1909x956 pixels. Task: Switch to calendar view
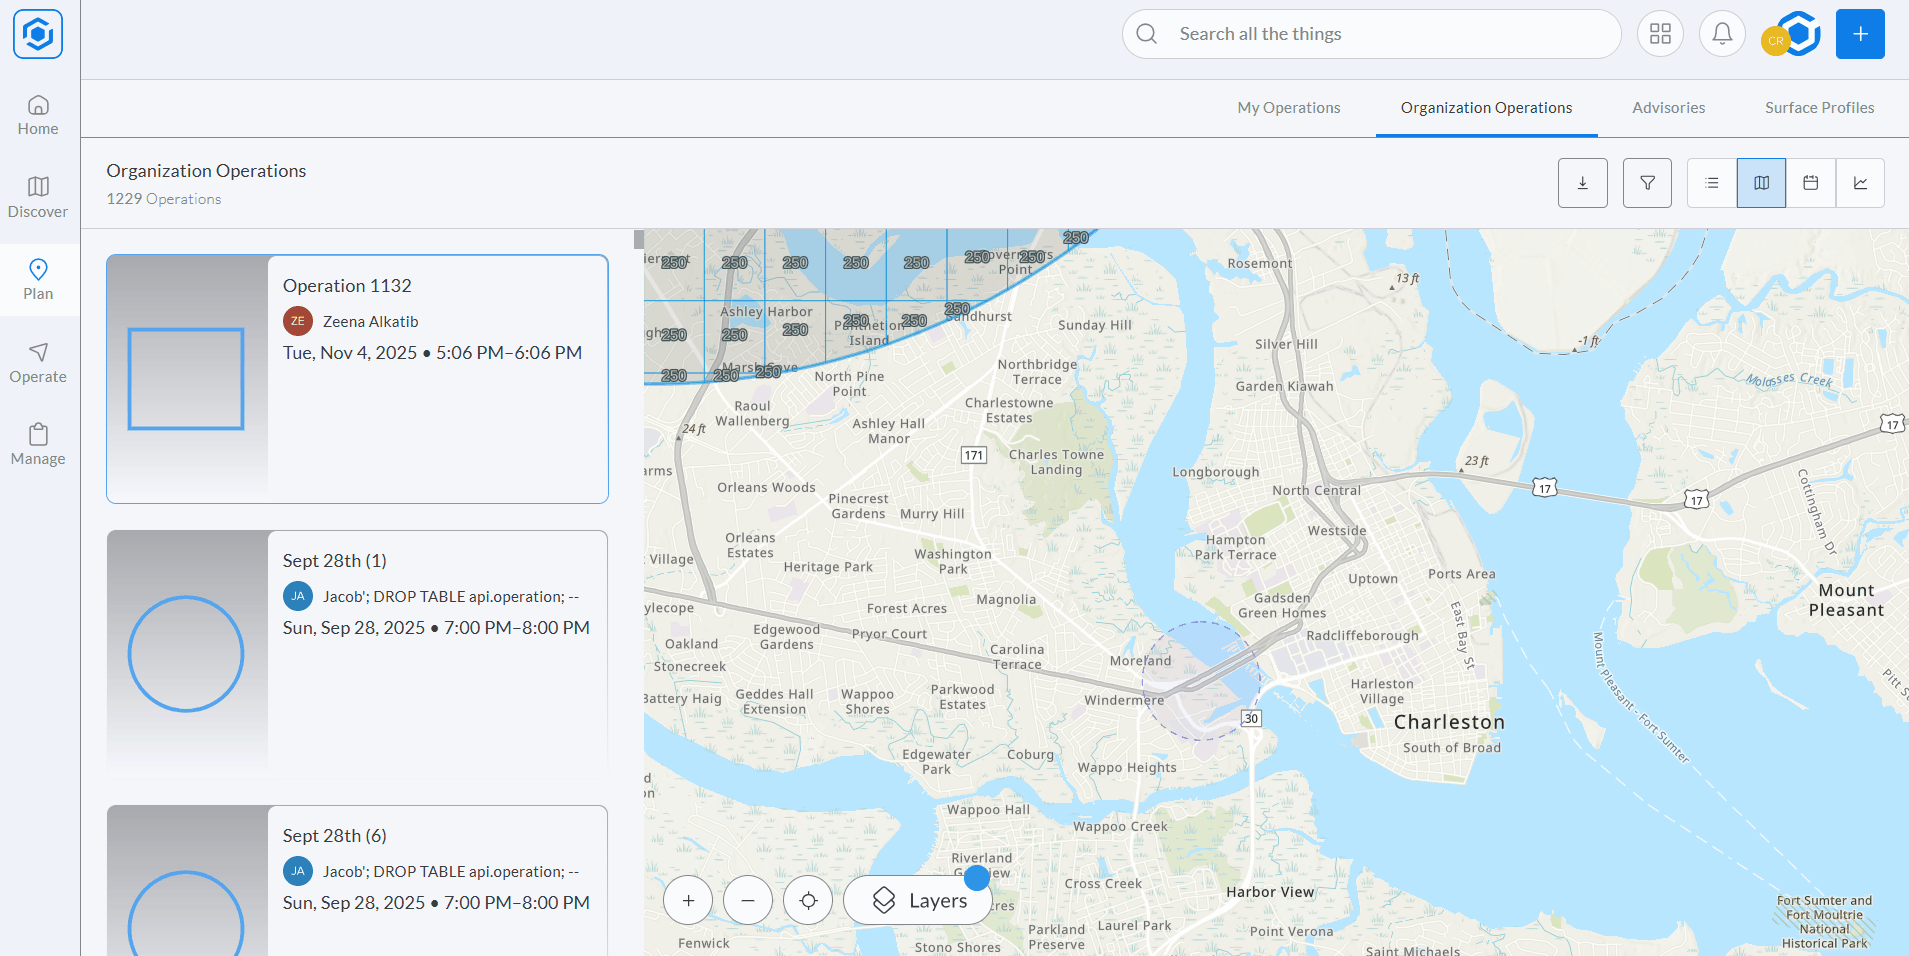click(1810, 183)
